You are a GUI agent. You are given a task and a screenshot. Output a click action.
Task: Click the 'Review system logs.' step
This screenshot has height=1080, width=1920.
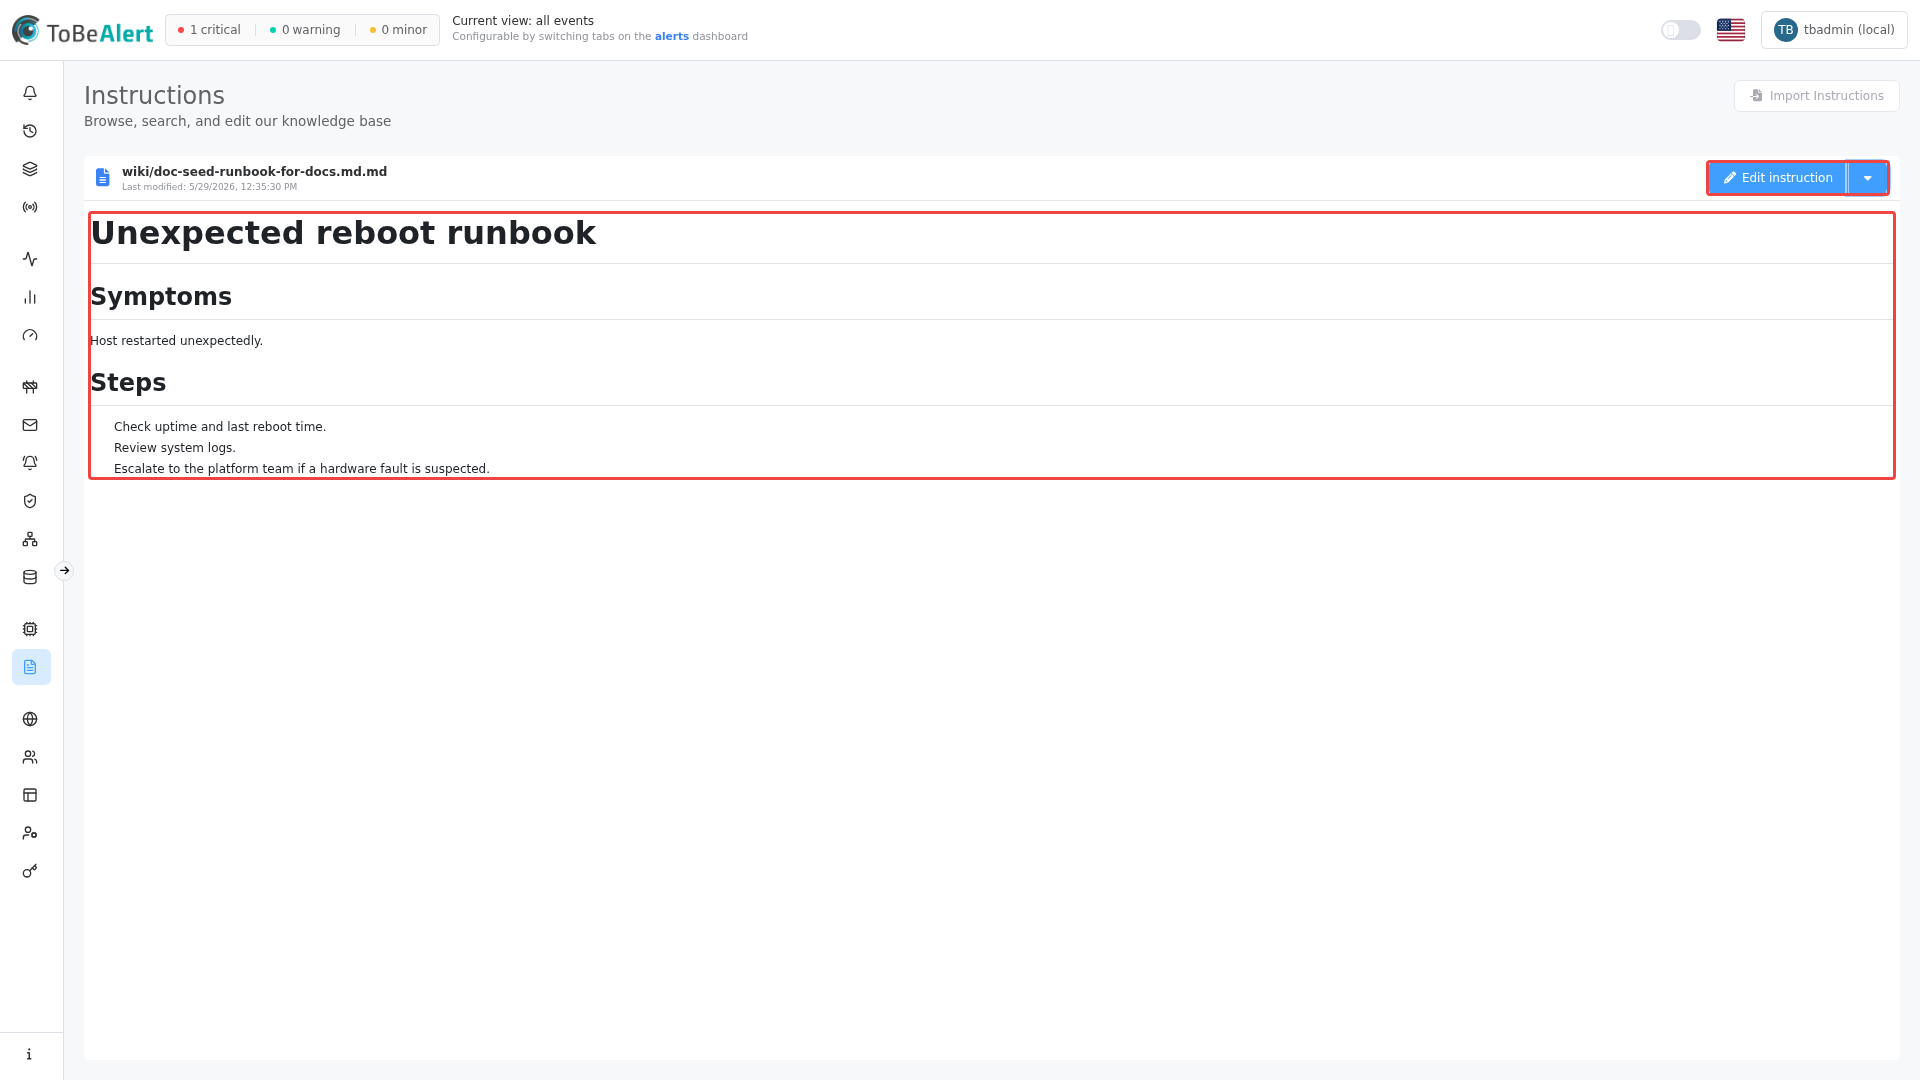[x=175, y=448]
